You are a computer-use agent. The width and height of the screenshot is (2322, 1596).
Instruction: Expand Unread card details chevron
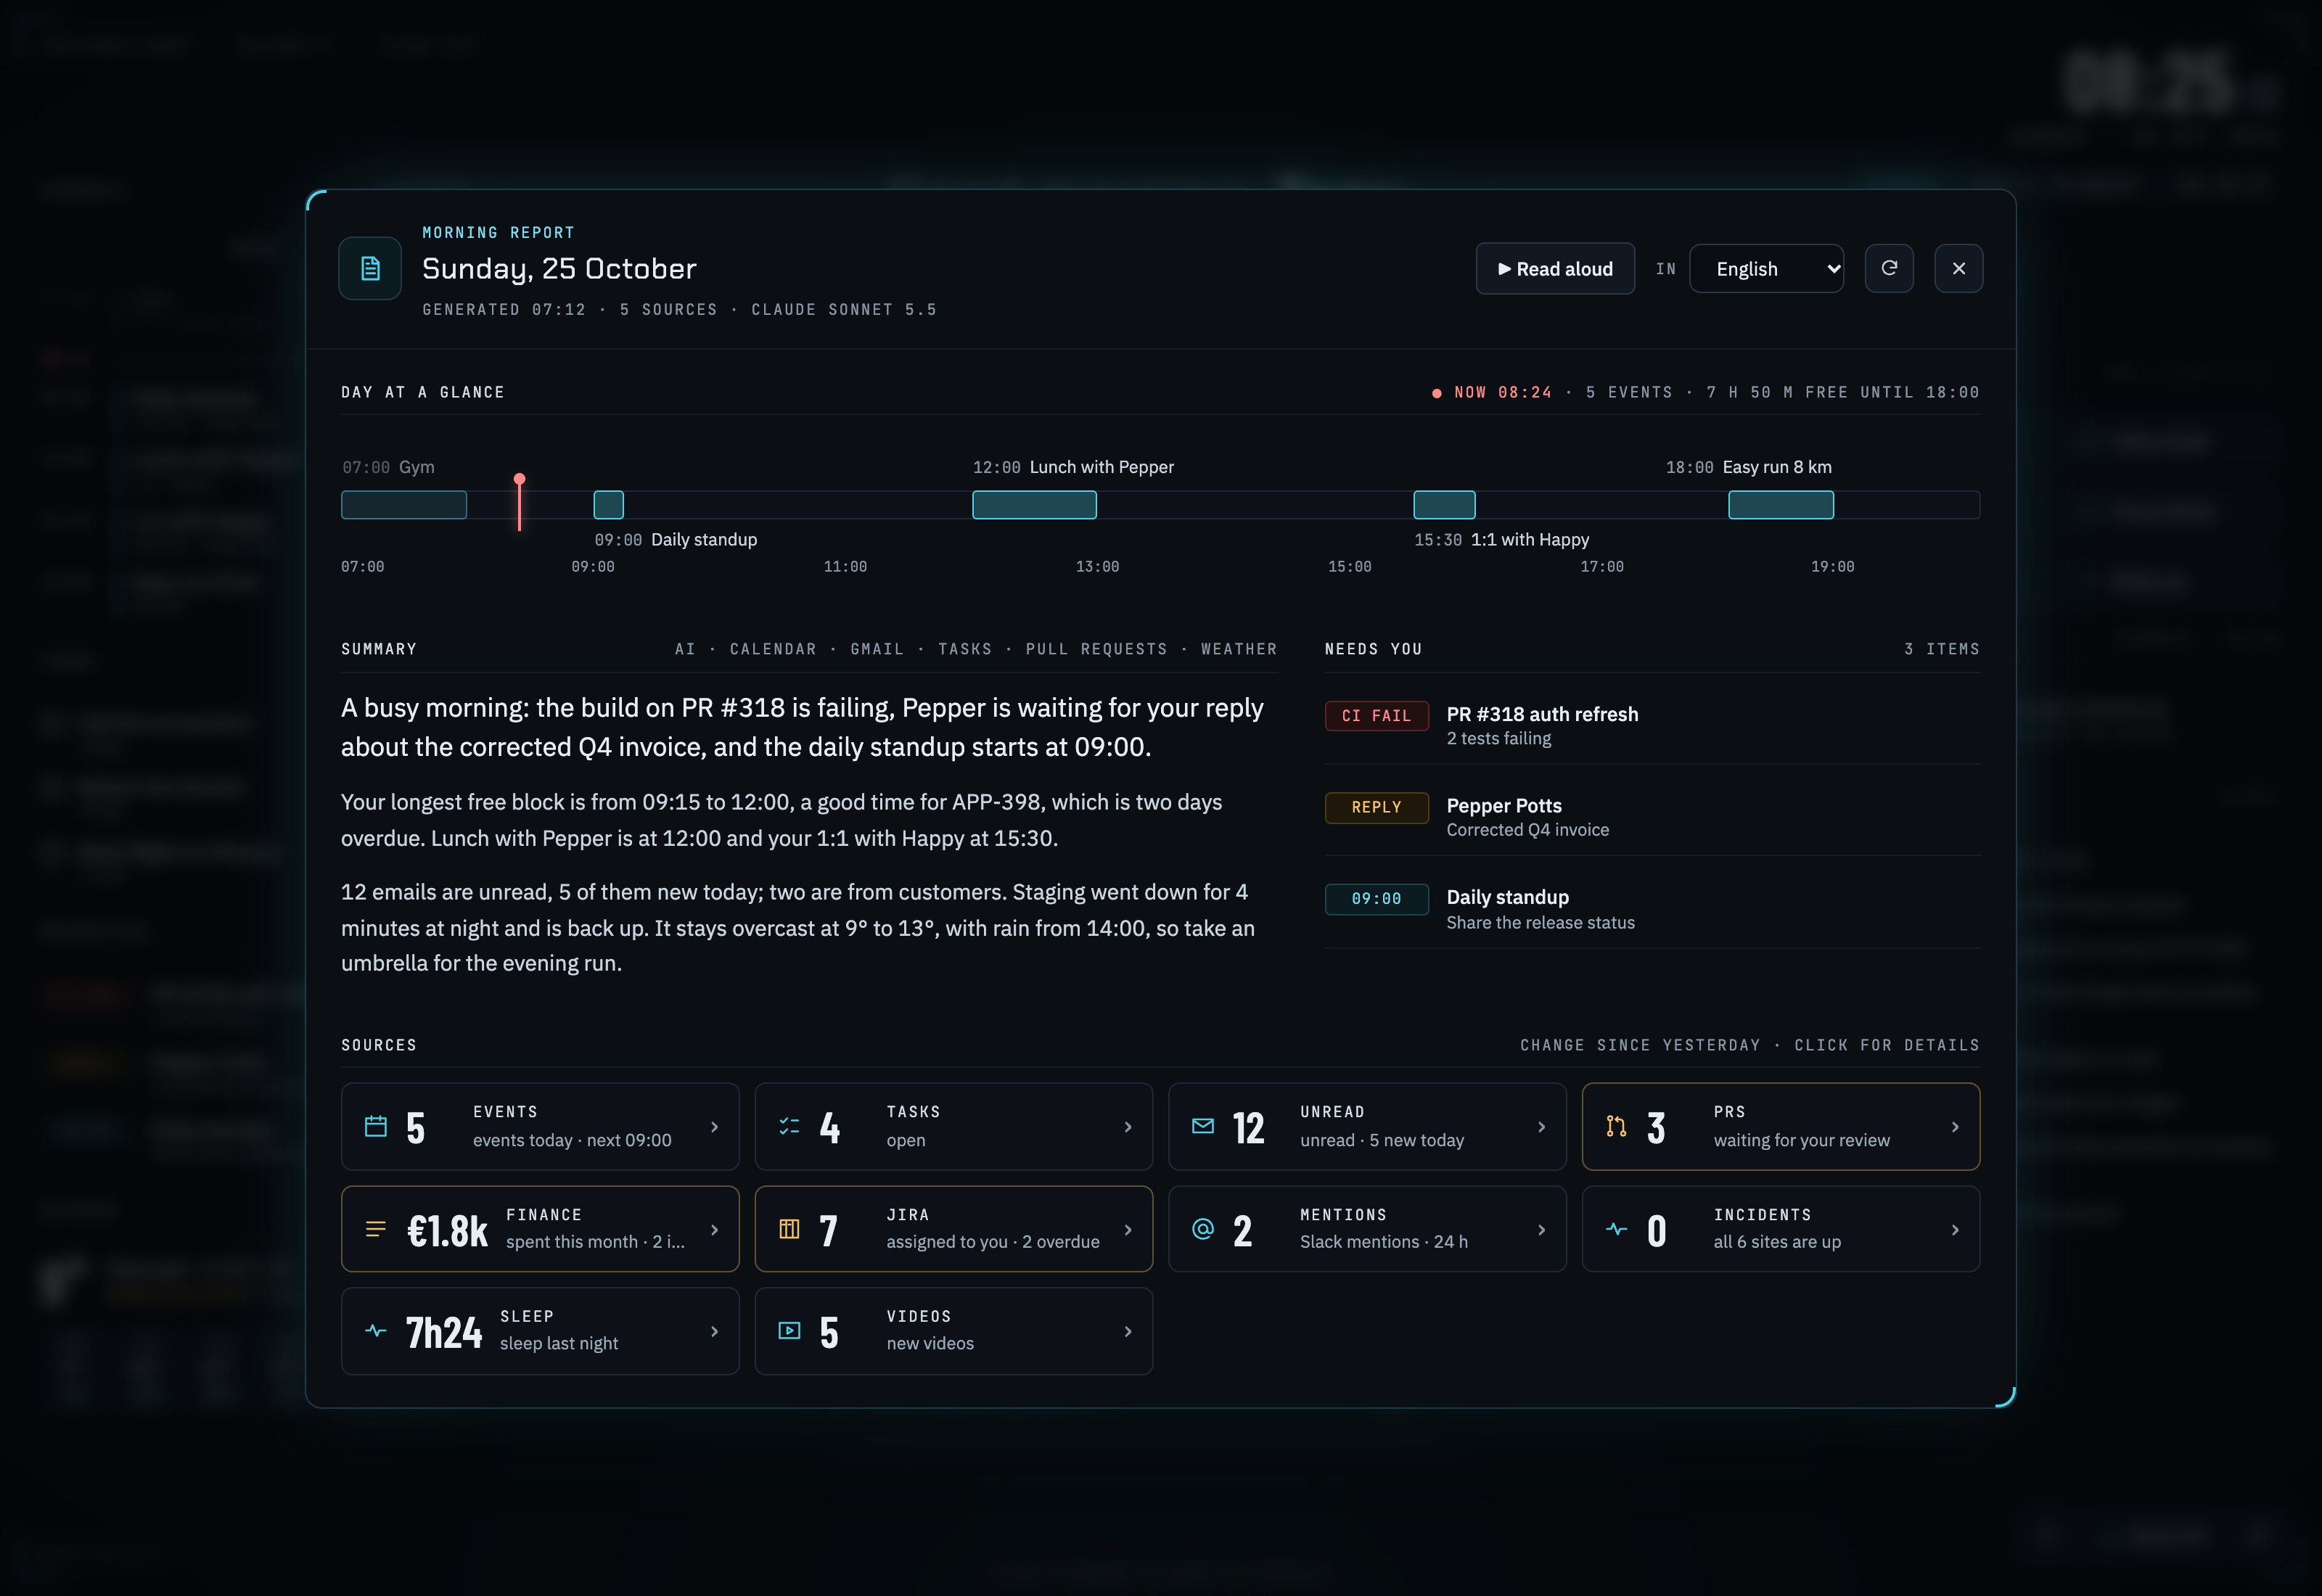pos(1541,1127)
